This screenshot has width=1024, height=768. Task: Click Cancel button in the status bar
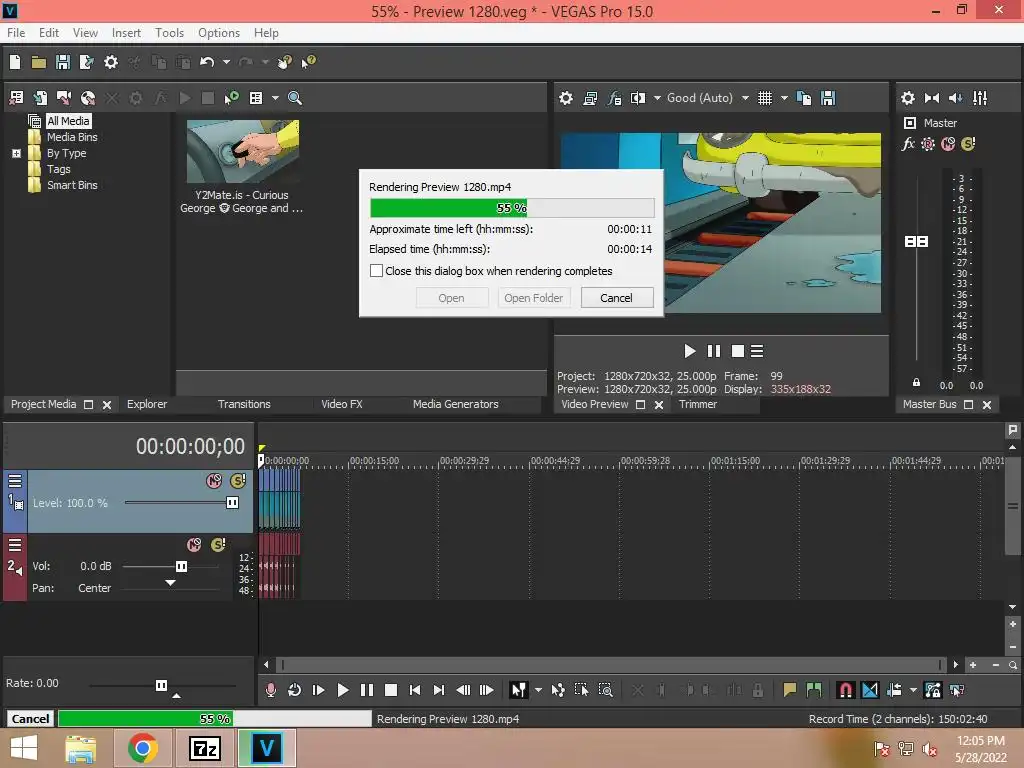30,718
